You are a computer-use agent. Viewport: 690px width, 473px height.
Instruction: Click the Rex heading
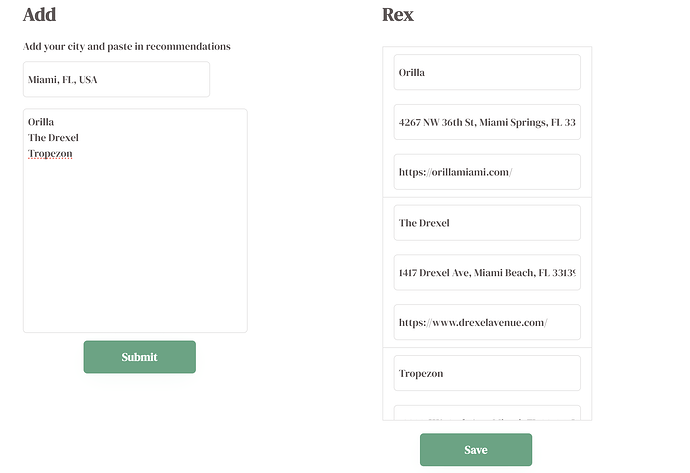[x=398, y=15]
